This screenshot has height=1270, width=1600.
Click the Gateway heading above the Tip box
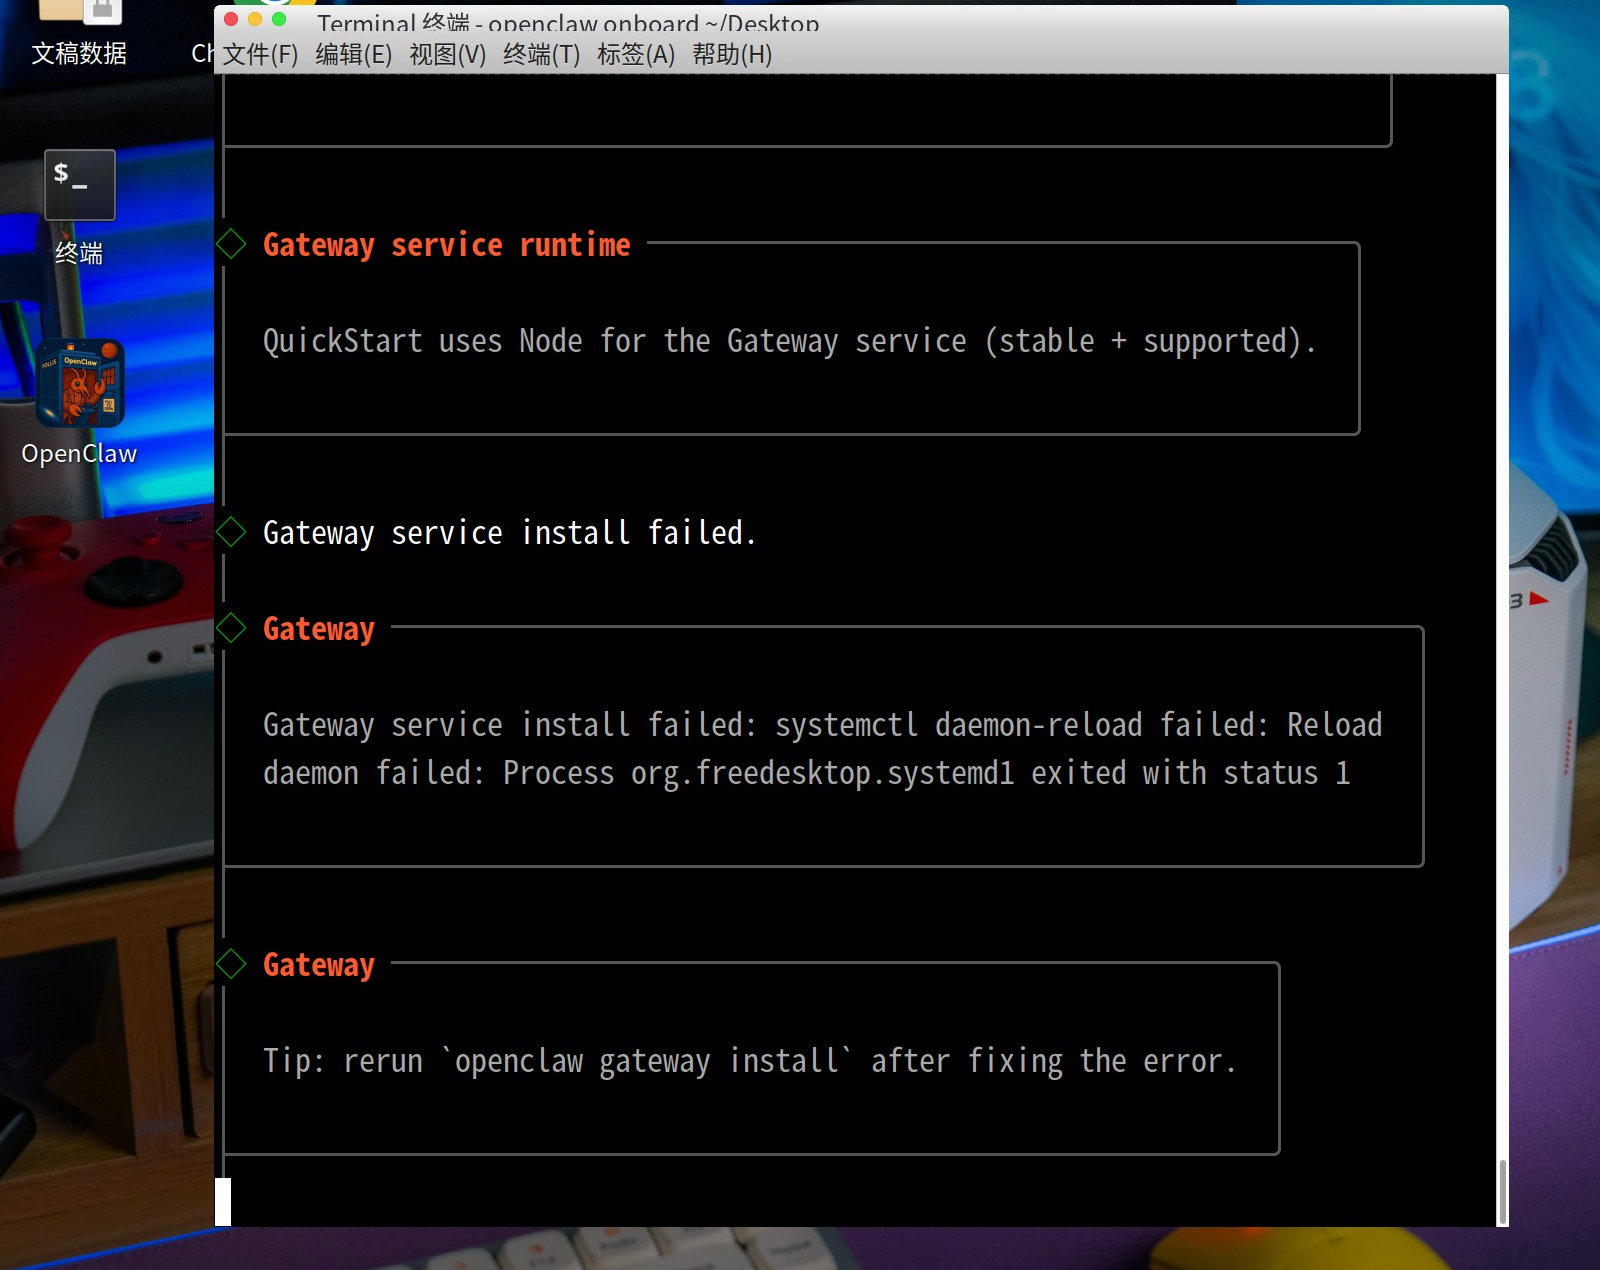coord(319,964)
